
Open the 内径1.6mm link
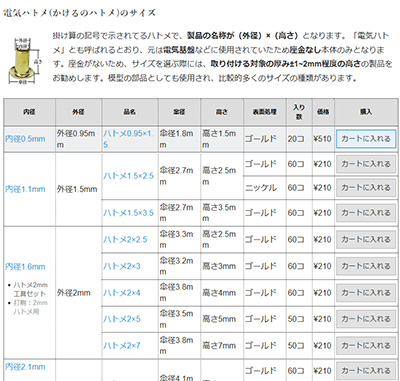(x=25, y=267)
